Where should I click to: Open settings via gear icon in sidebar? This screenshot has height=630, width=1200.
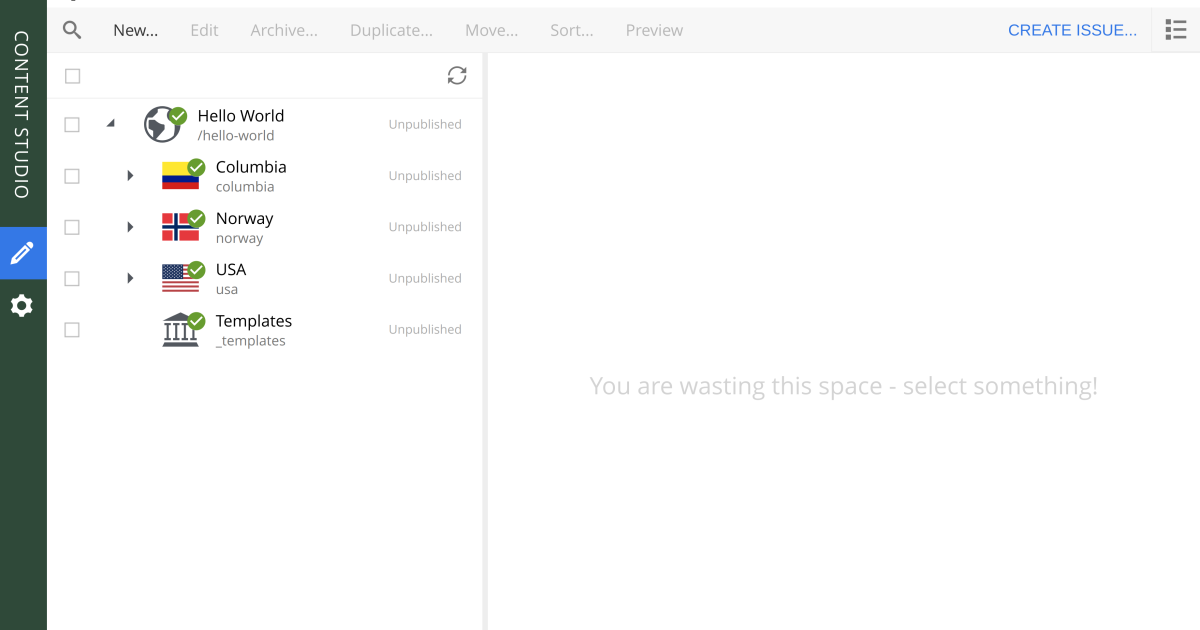pyautogui.click(x=22, y=305)
